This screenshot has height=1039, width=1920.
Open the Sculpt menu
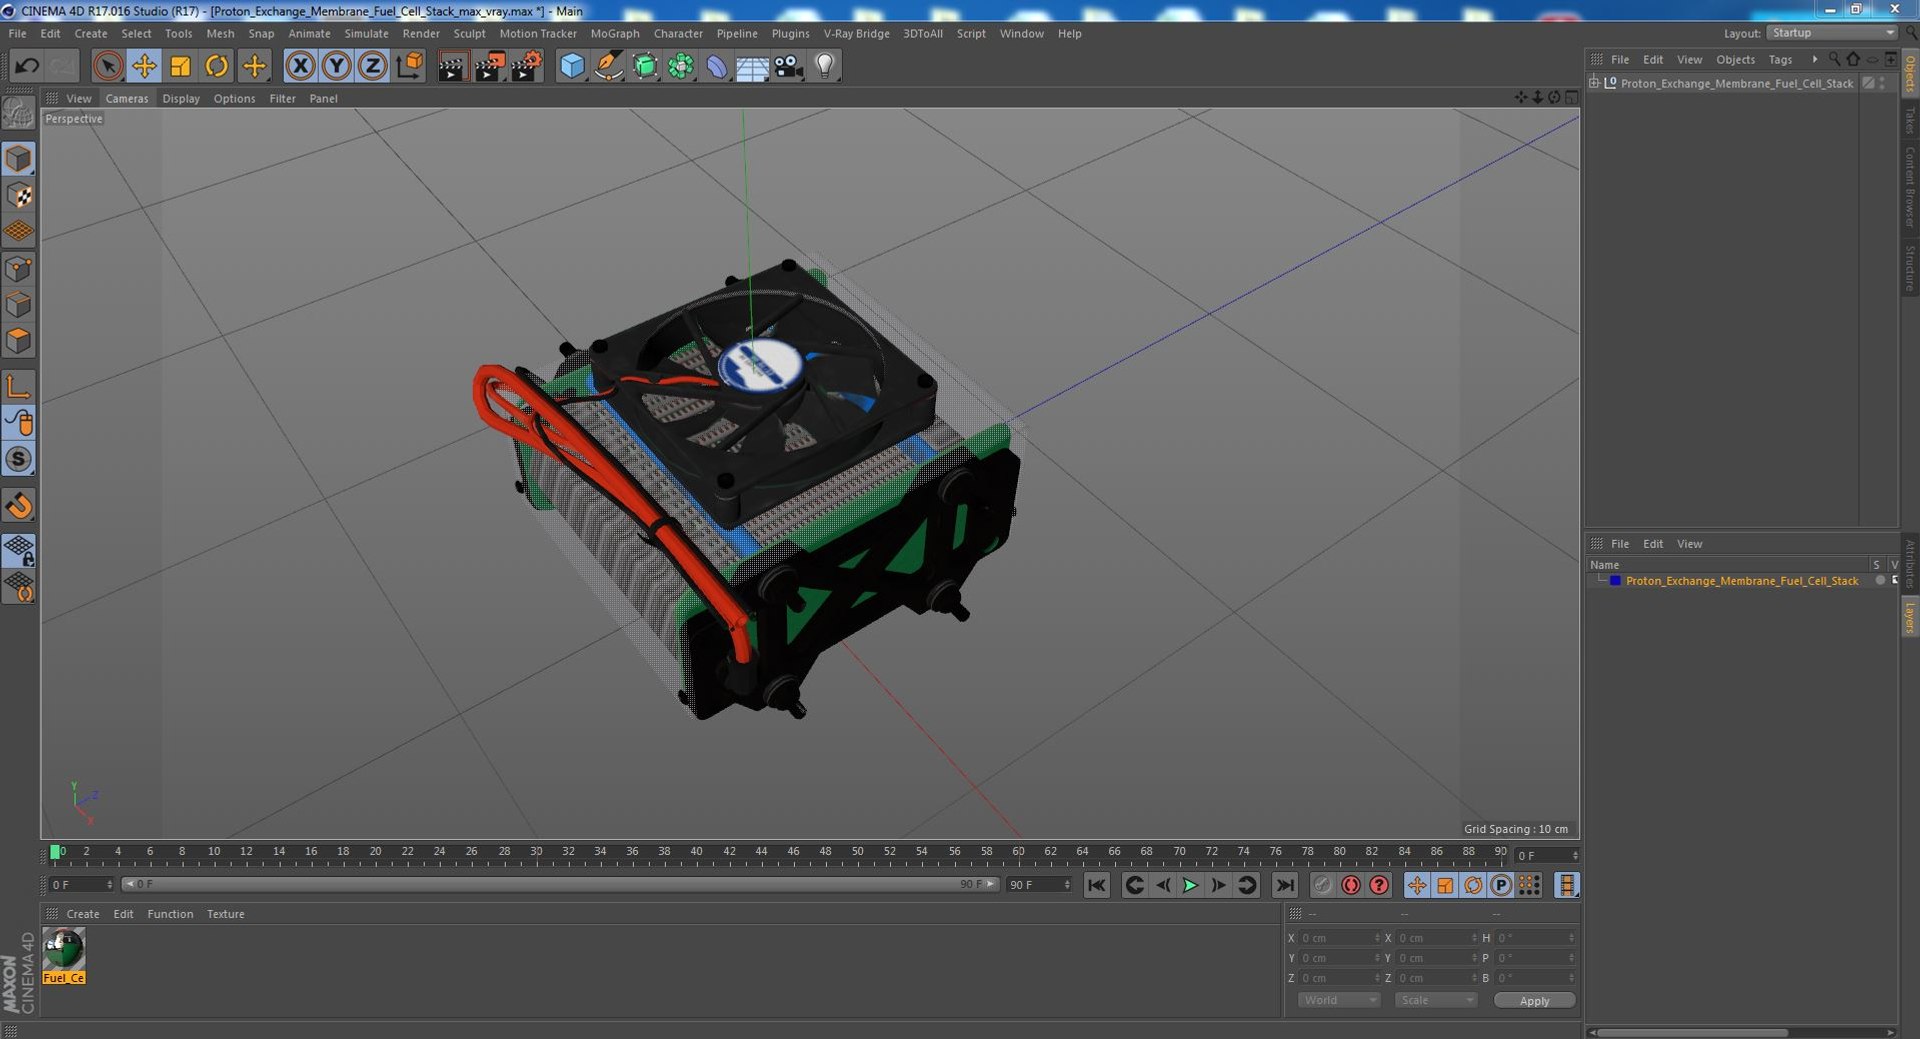(469, 33)
